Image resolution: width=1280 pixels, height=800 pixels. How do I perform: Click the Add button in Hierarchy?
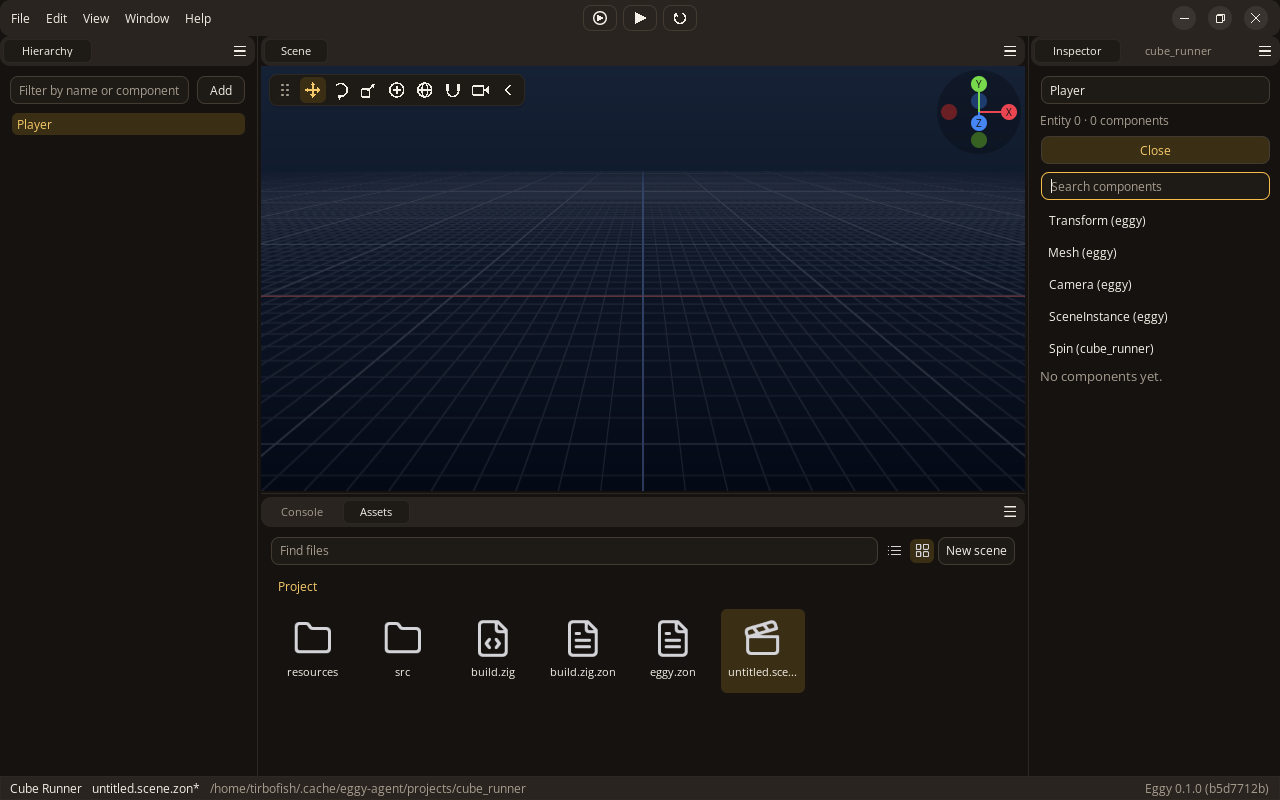[x=221, y=90]
